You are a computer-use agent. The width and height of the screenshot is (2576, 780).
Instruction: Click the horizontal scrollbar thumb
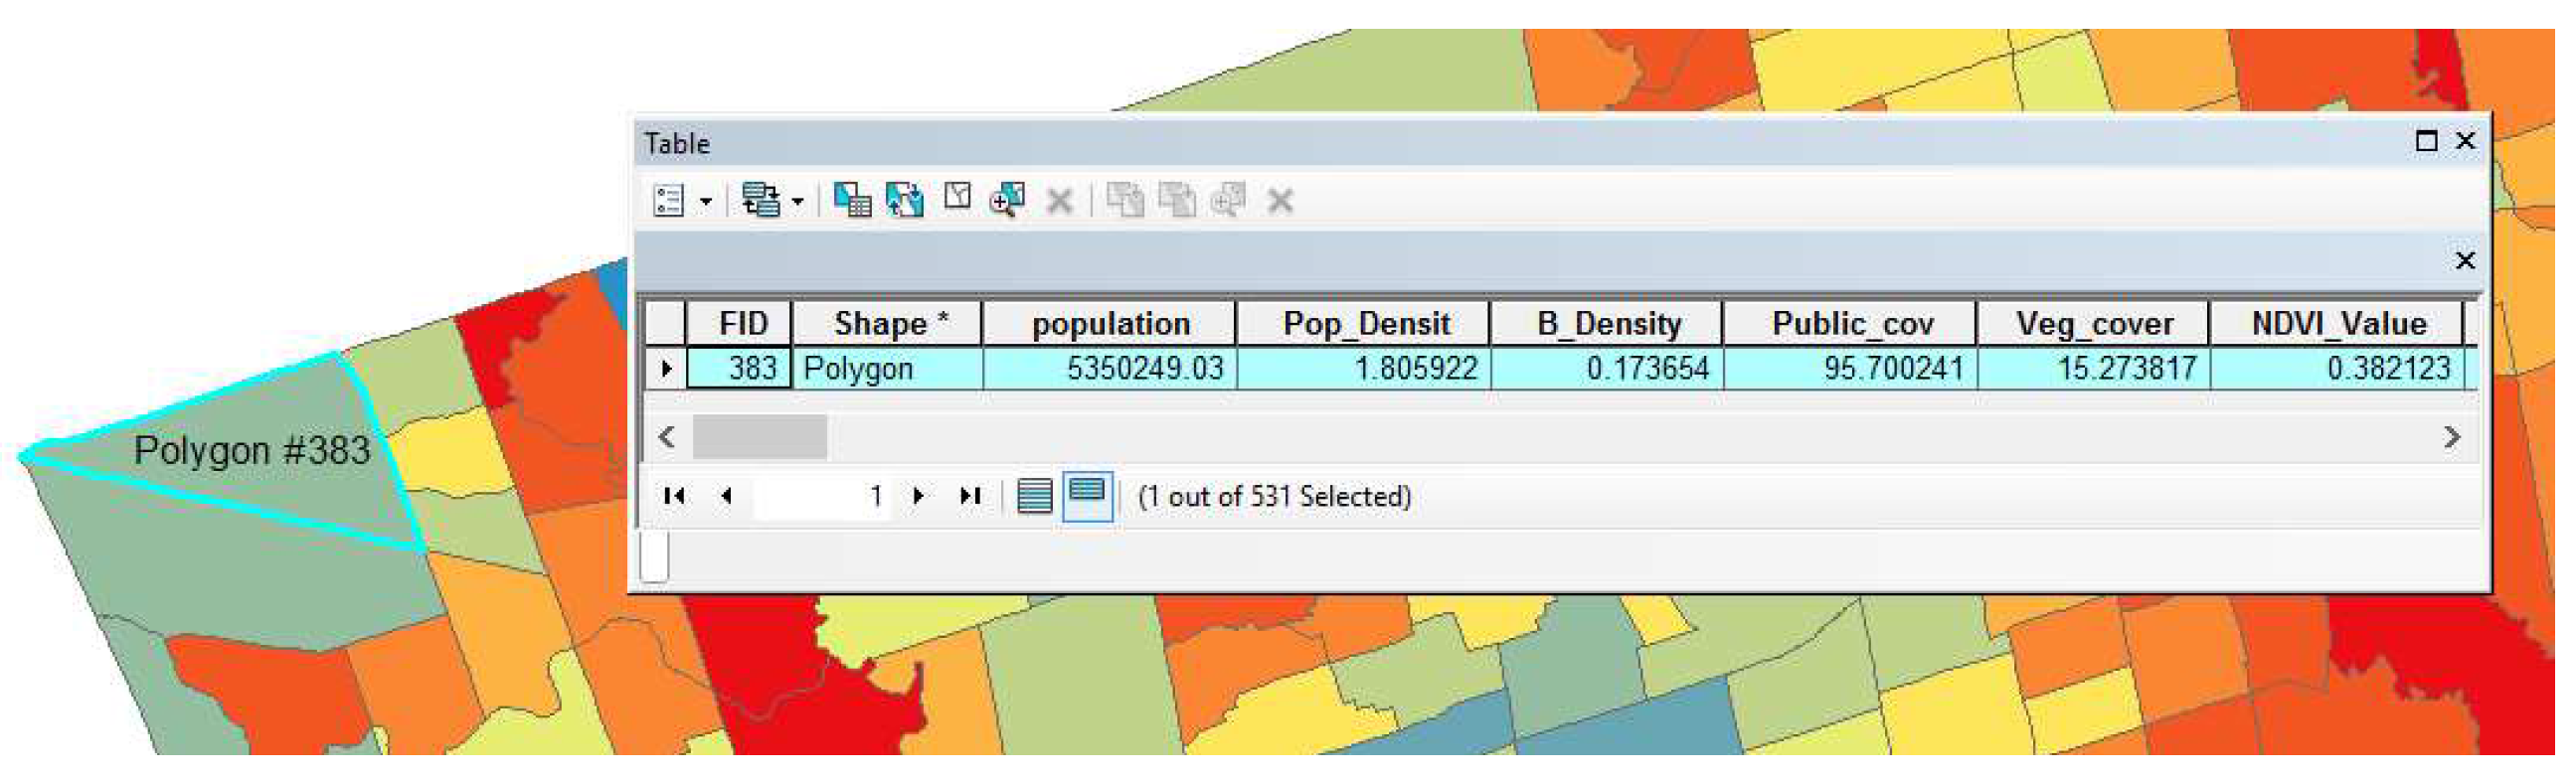pos(760,438)
